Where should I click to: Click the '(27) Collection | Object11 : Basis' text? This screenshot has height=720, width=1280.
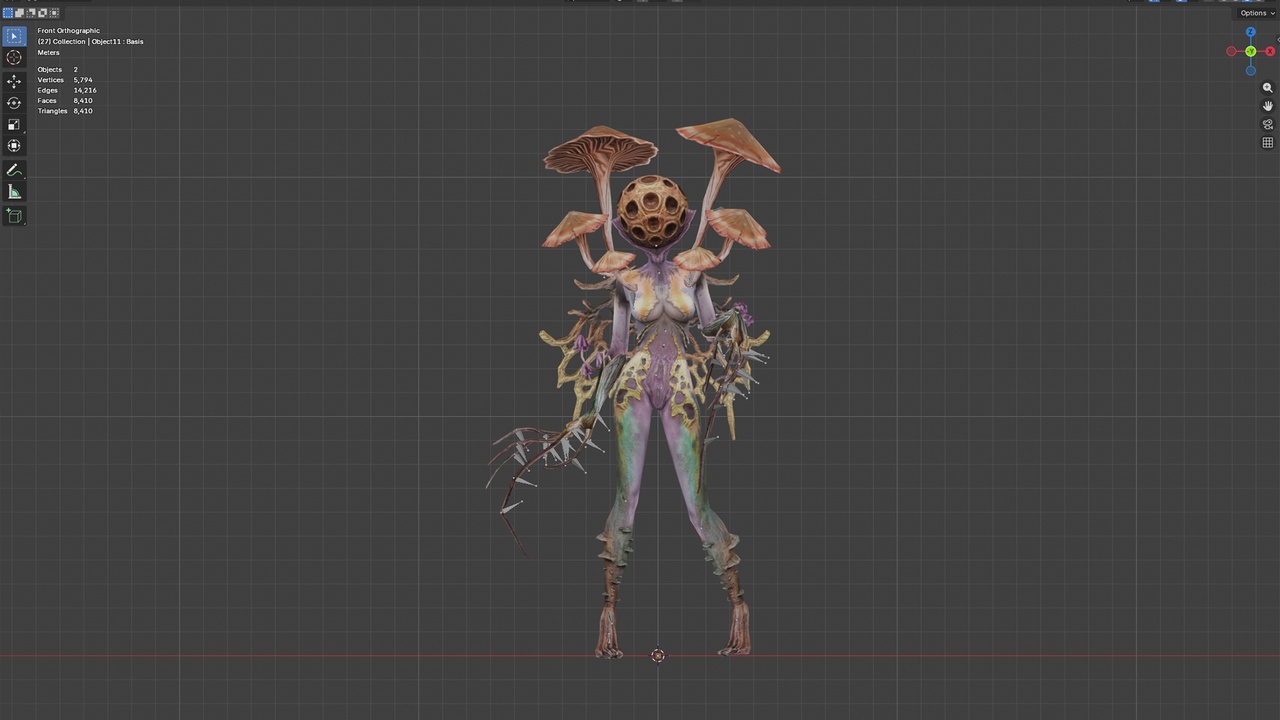pos(90,42)
